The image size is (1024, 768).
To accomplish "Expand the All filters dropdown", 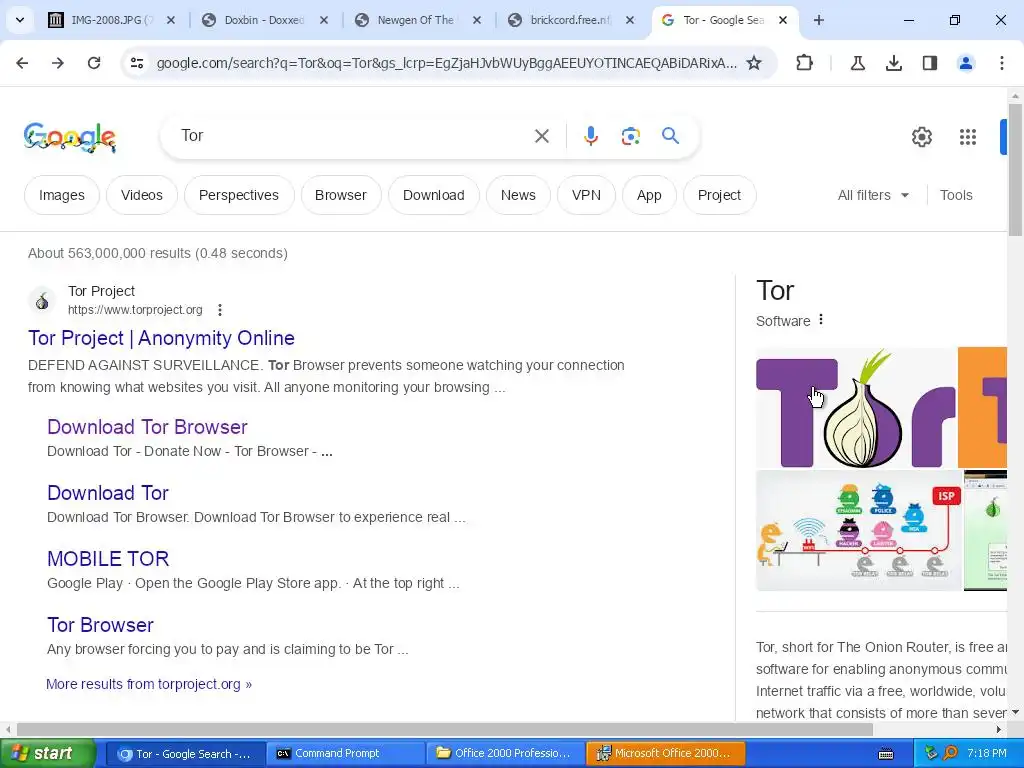I will coord(873,195).
